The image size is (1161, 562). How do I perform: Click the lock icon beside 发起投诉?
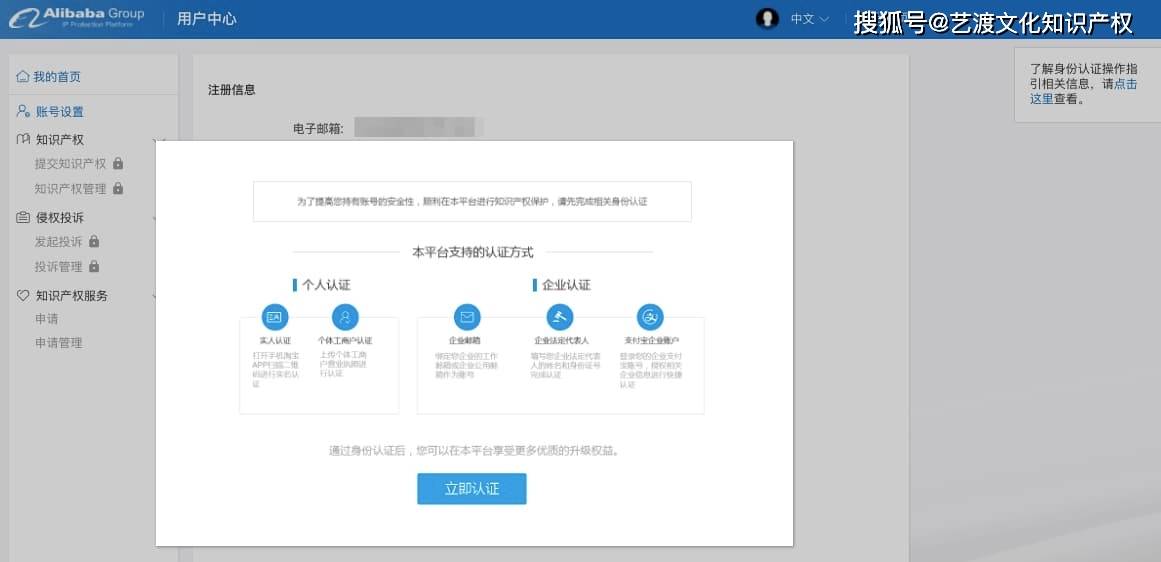(94, 241)
